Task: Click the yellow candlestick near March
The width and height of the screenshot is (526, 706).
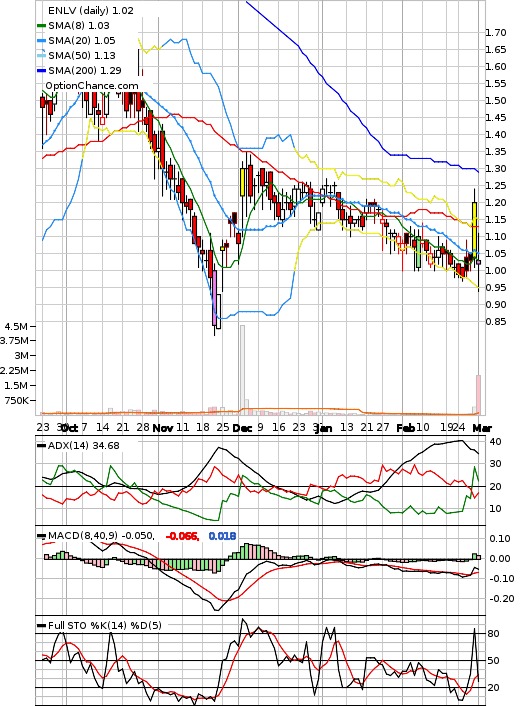Action: [474, 230]
